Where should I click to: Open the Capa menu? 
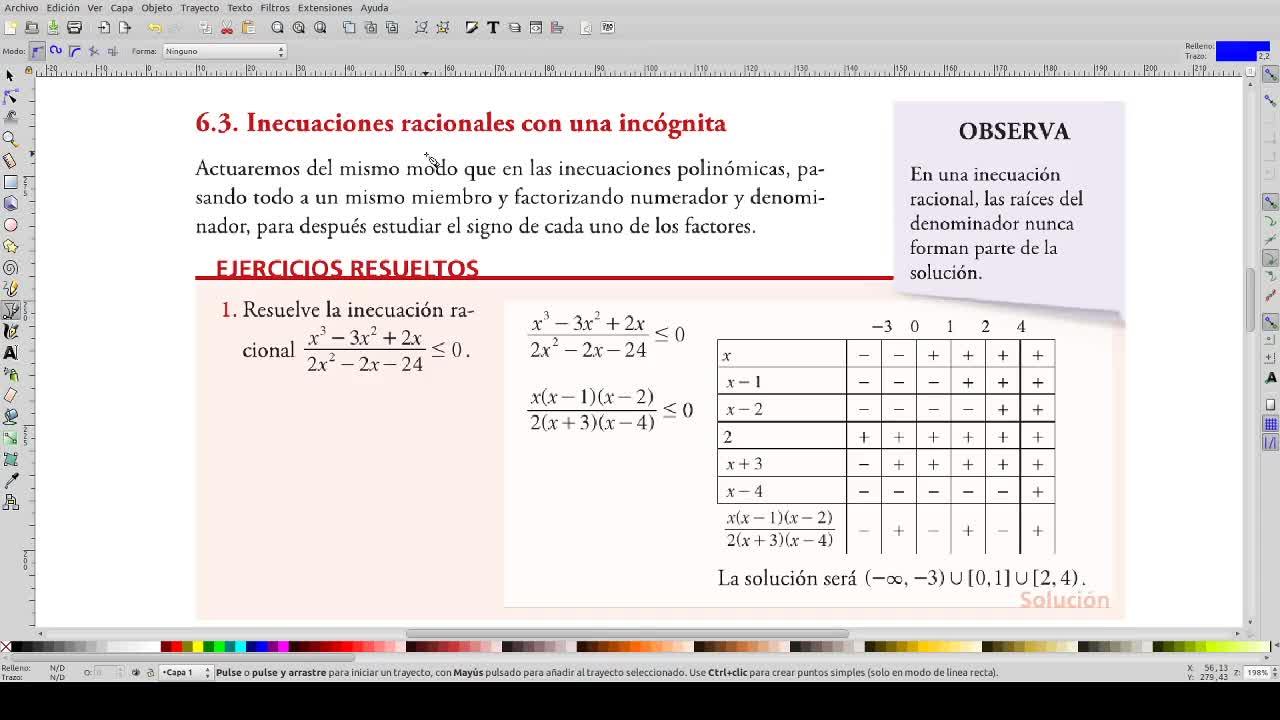pyautogui.click(x=122, y=8)
